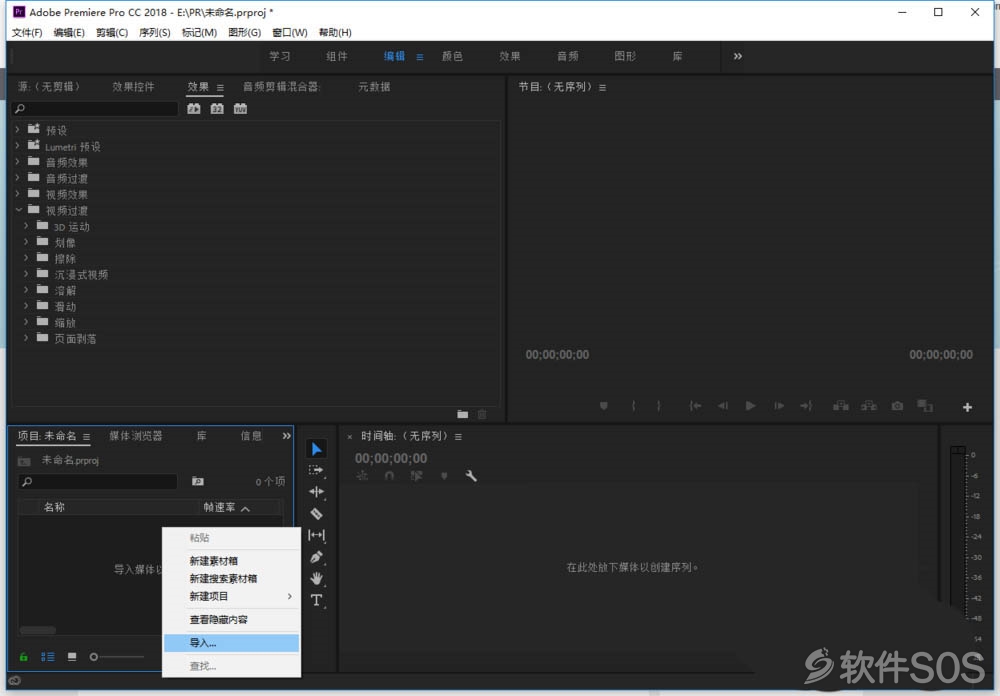Screen dimensions: 1000x696
Task: Expand the 3D 运动 subfolder
Action: pos(26,226)
